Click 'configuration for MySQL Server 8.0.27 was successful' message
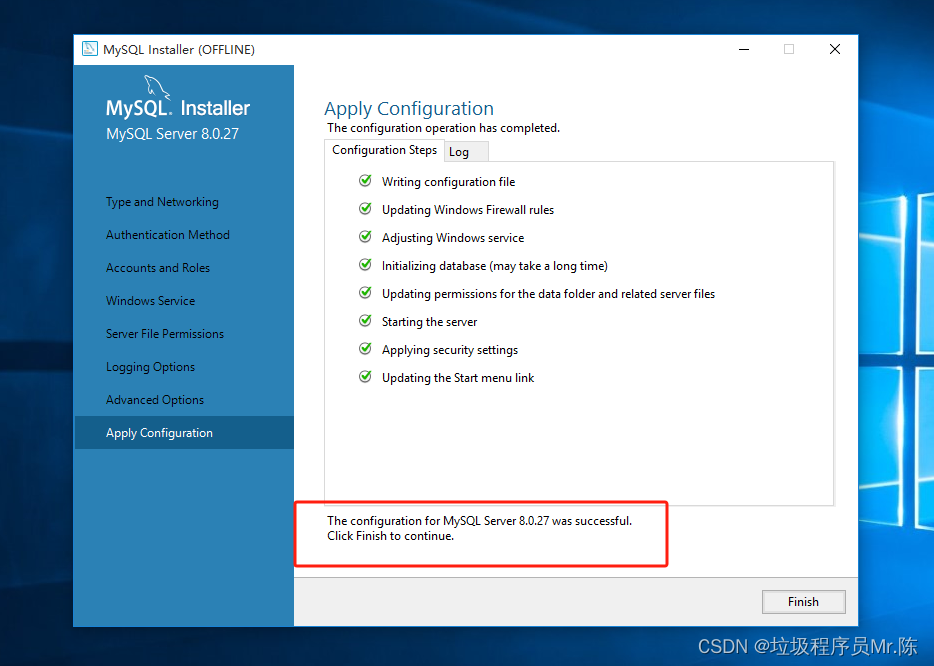The width and height of the screenshot is (934, 666). (x=479, y=521)
